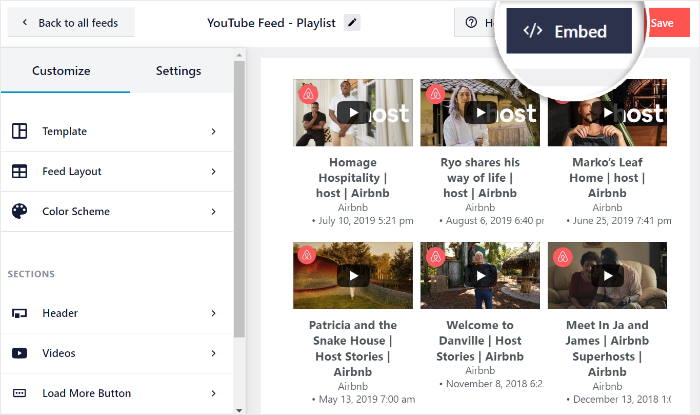Click the Color Scheme palette icon
The image size is (700, 415).
pyautogui.click(x=19, y=211)
